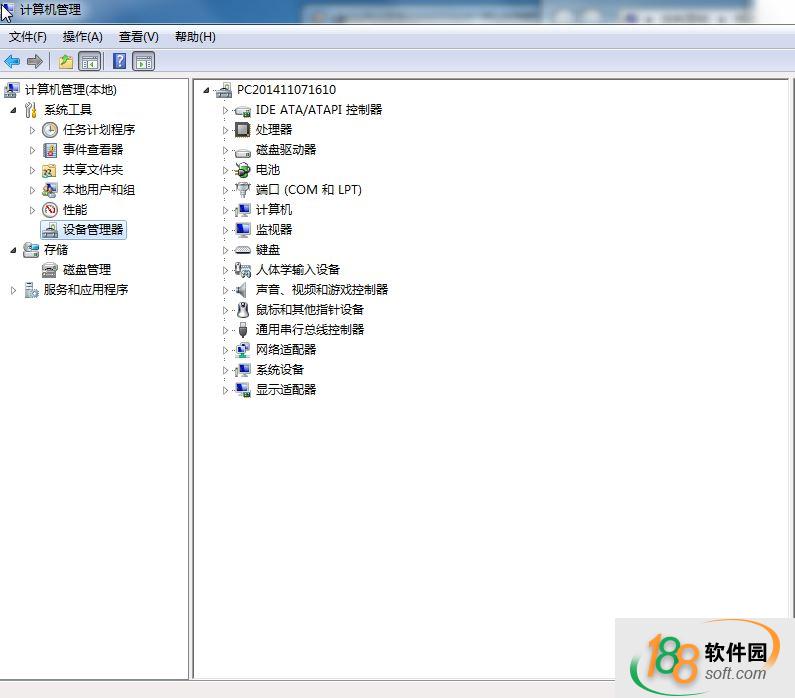Toggle the show/hide action pane icon
795x698 pixels.
tap(144, 61)
